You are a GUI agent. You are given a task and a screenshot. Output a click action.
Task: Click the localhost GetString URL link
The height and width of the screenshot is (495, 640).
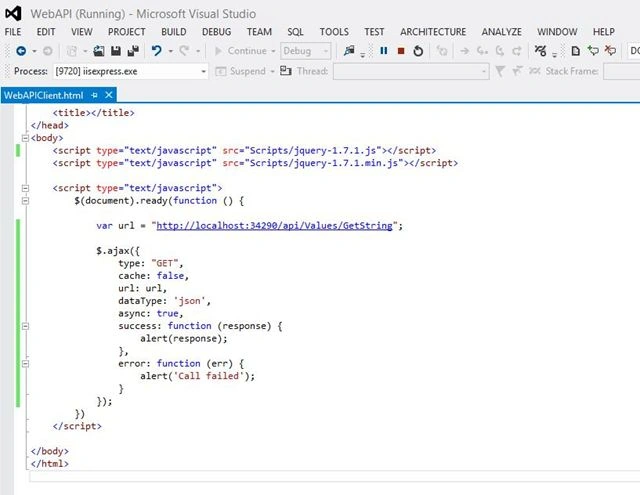click(x=274, y=226)
